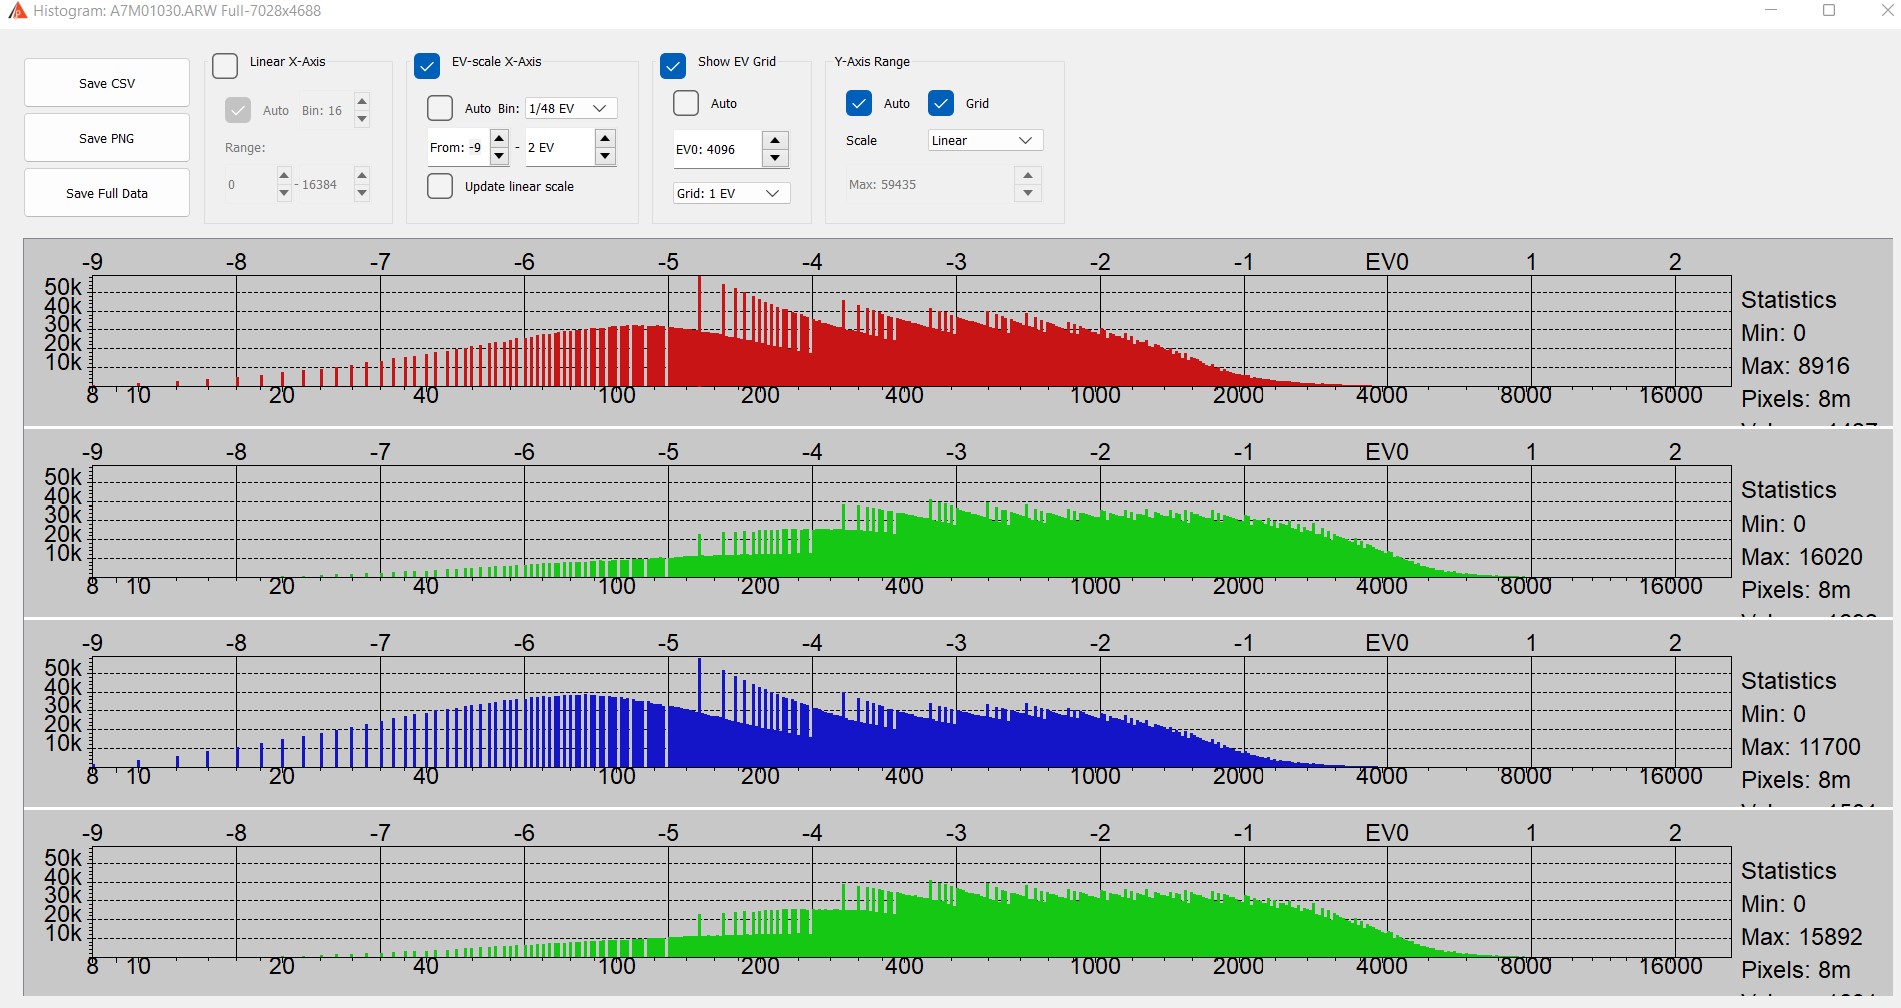This screenshot has width=1901, height=1008.
Task: Click the app icon in the title bar
Action: (x=17, y=11)
